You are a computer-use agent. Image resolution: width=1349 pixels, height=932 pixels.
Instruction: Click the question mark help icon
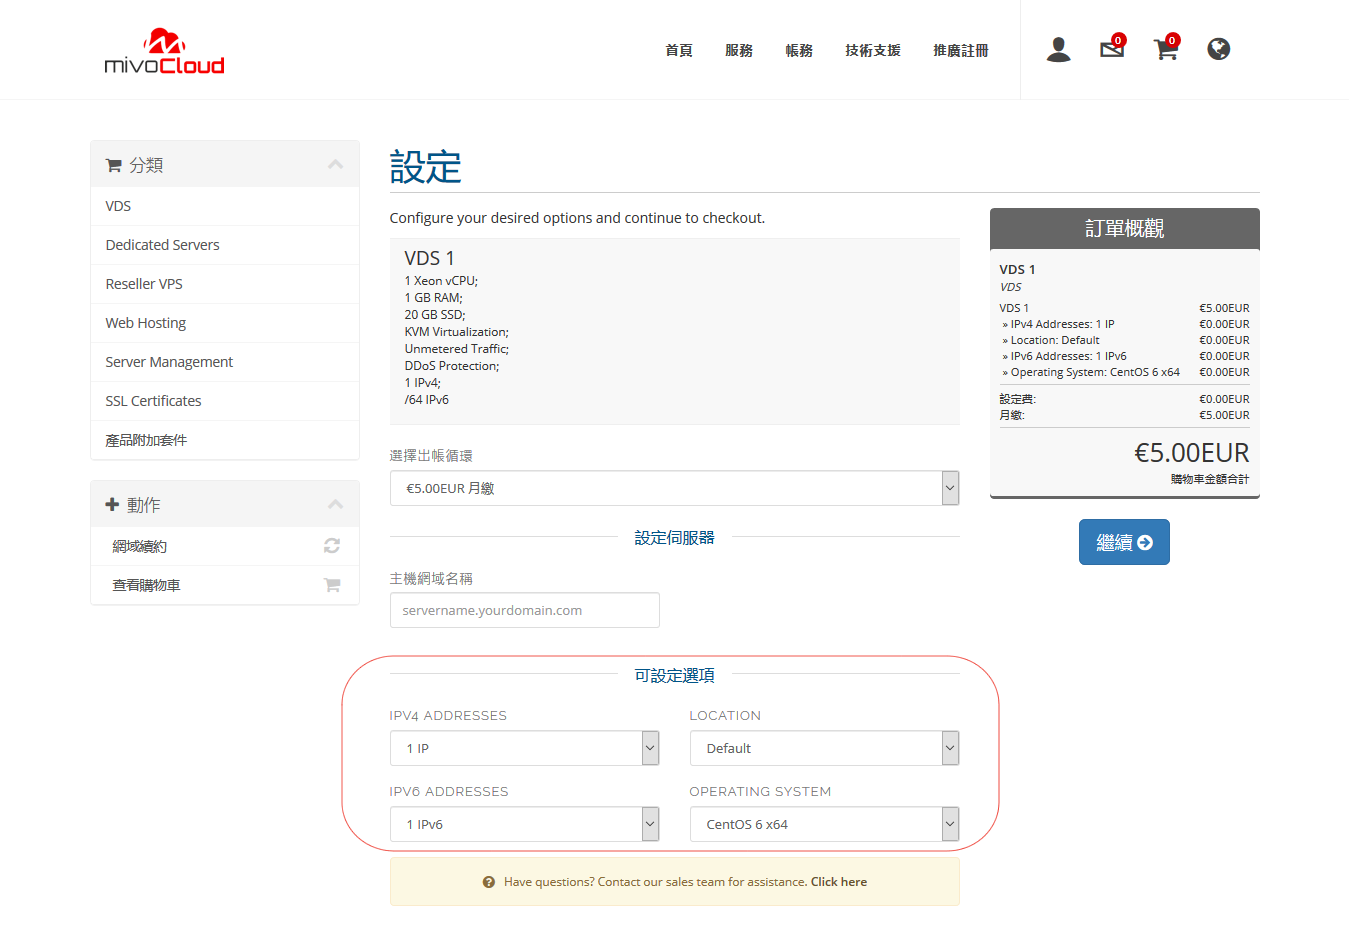pyautogui.click(x=489, y=882)
